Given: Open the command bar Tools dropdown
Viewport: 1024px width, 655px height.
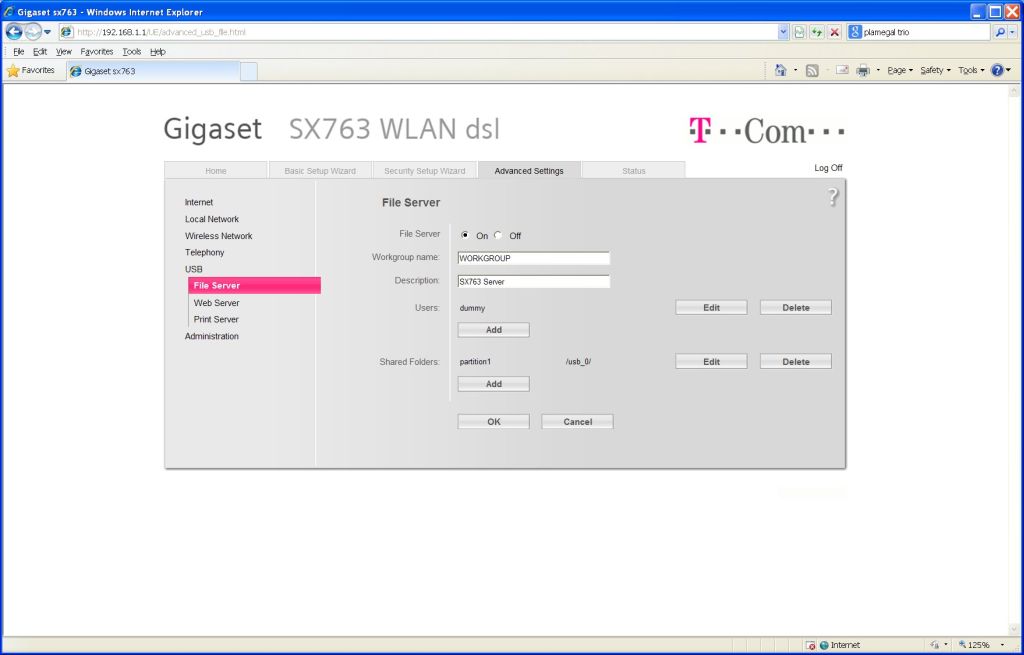Looking at the screenshot, I should pos(971,71).
